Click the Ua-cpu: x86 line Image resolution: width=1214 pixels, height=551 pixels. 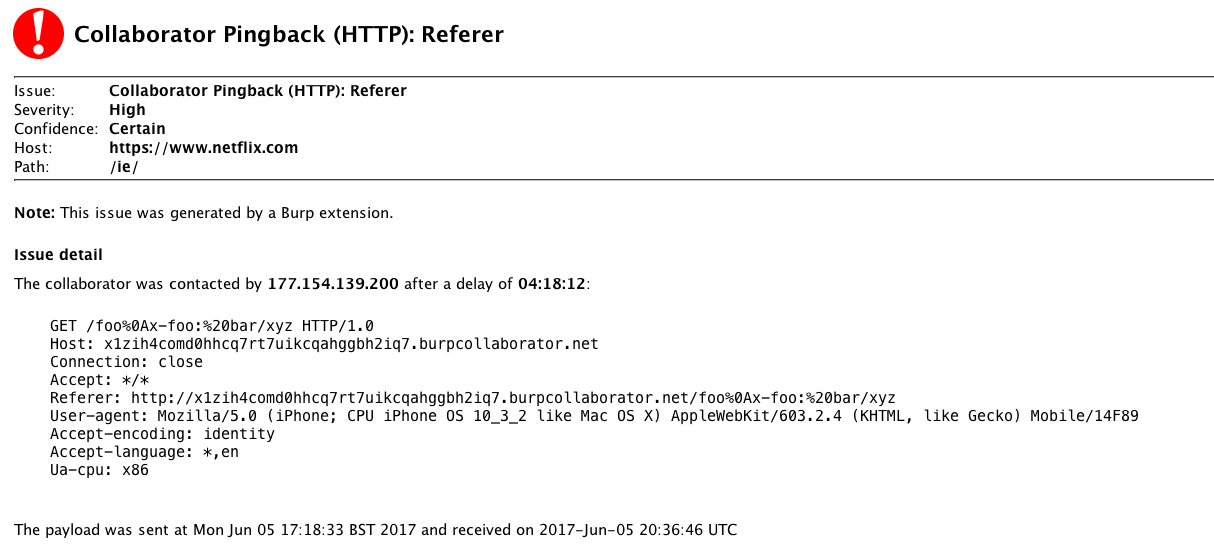click(99, 470)
